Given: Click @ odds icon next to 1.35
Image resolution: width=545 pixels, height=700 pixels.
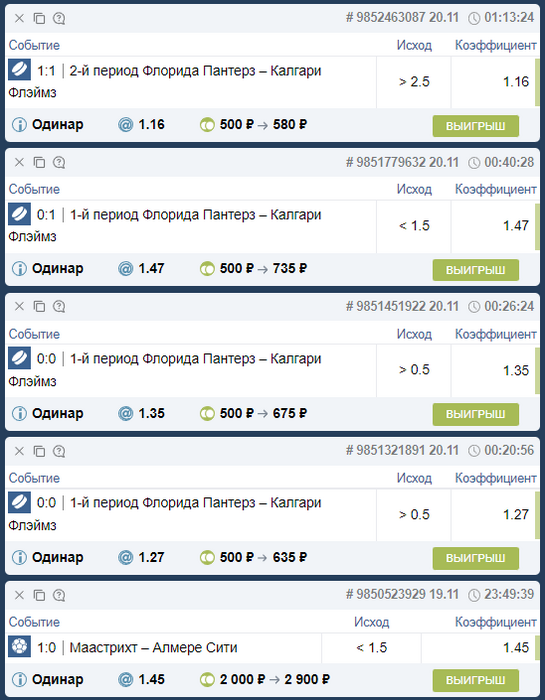Looking at the screenshot, I should coord(125,413).
